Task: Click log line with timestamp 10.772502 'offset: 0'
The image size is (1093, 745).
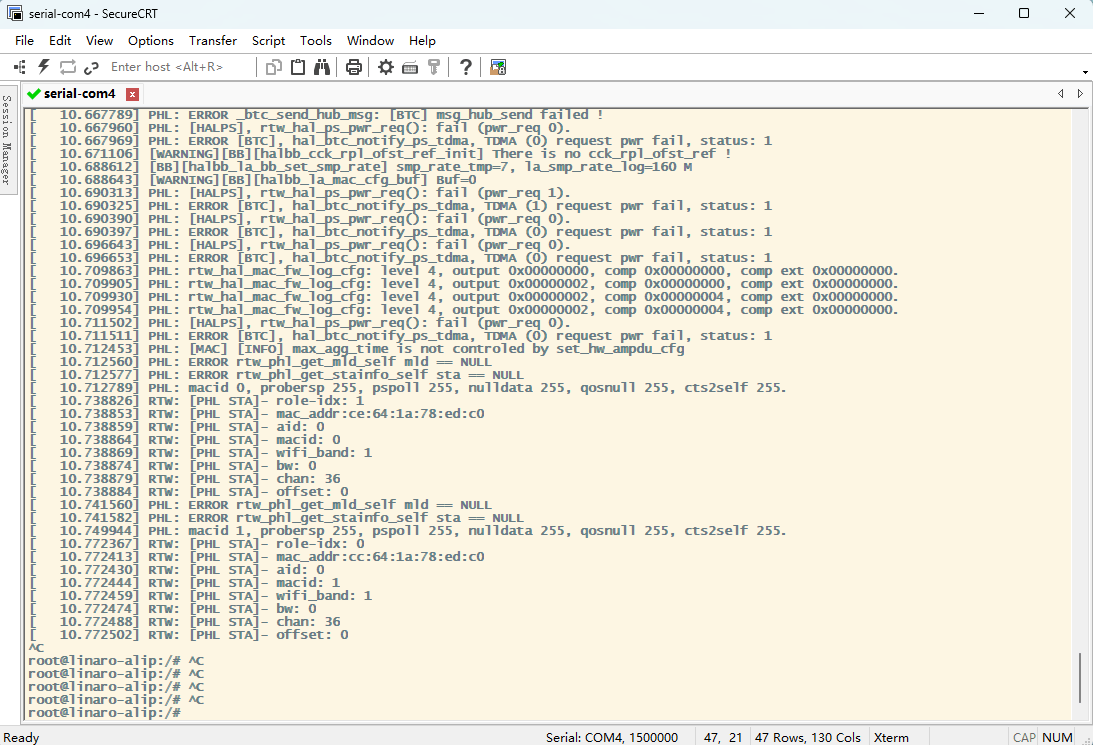Action: [x=189, y=634]
